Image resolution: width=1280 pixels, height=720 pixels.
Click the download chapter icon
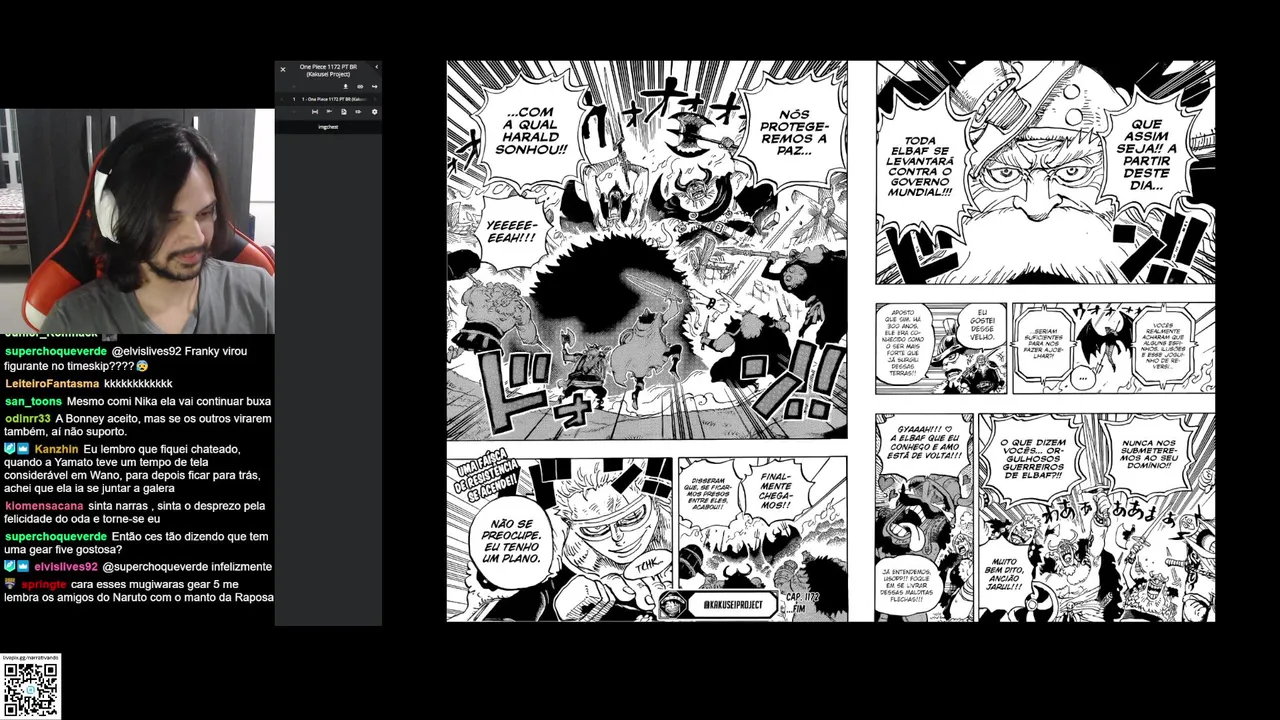[346, 87]
